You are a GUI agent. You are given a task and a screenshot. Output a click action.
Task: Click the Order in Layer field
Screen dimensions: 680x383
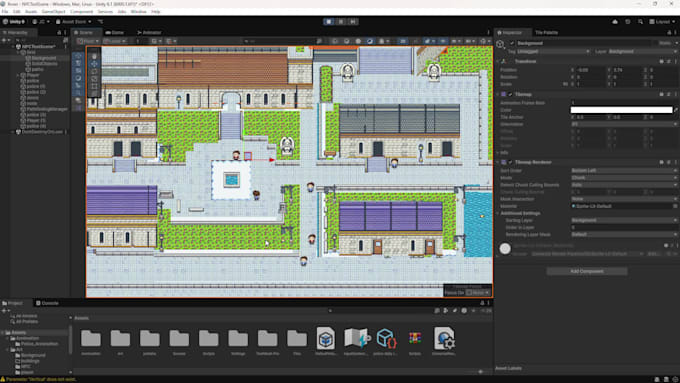click(x=624, y=227)
